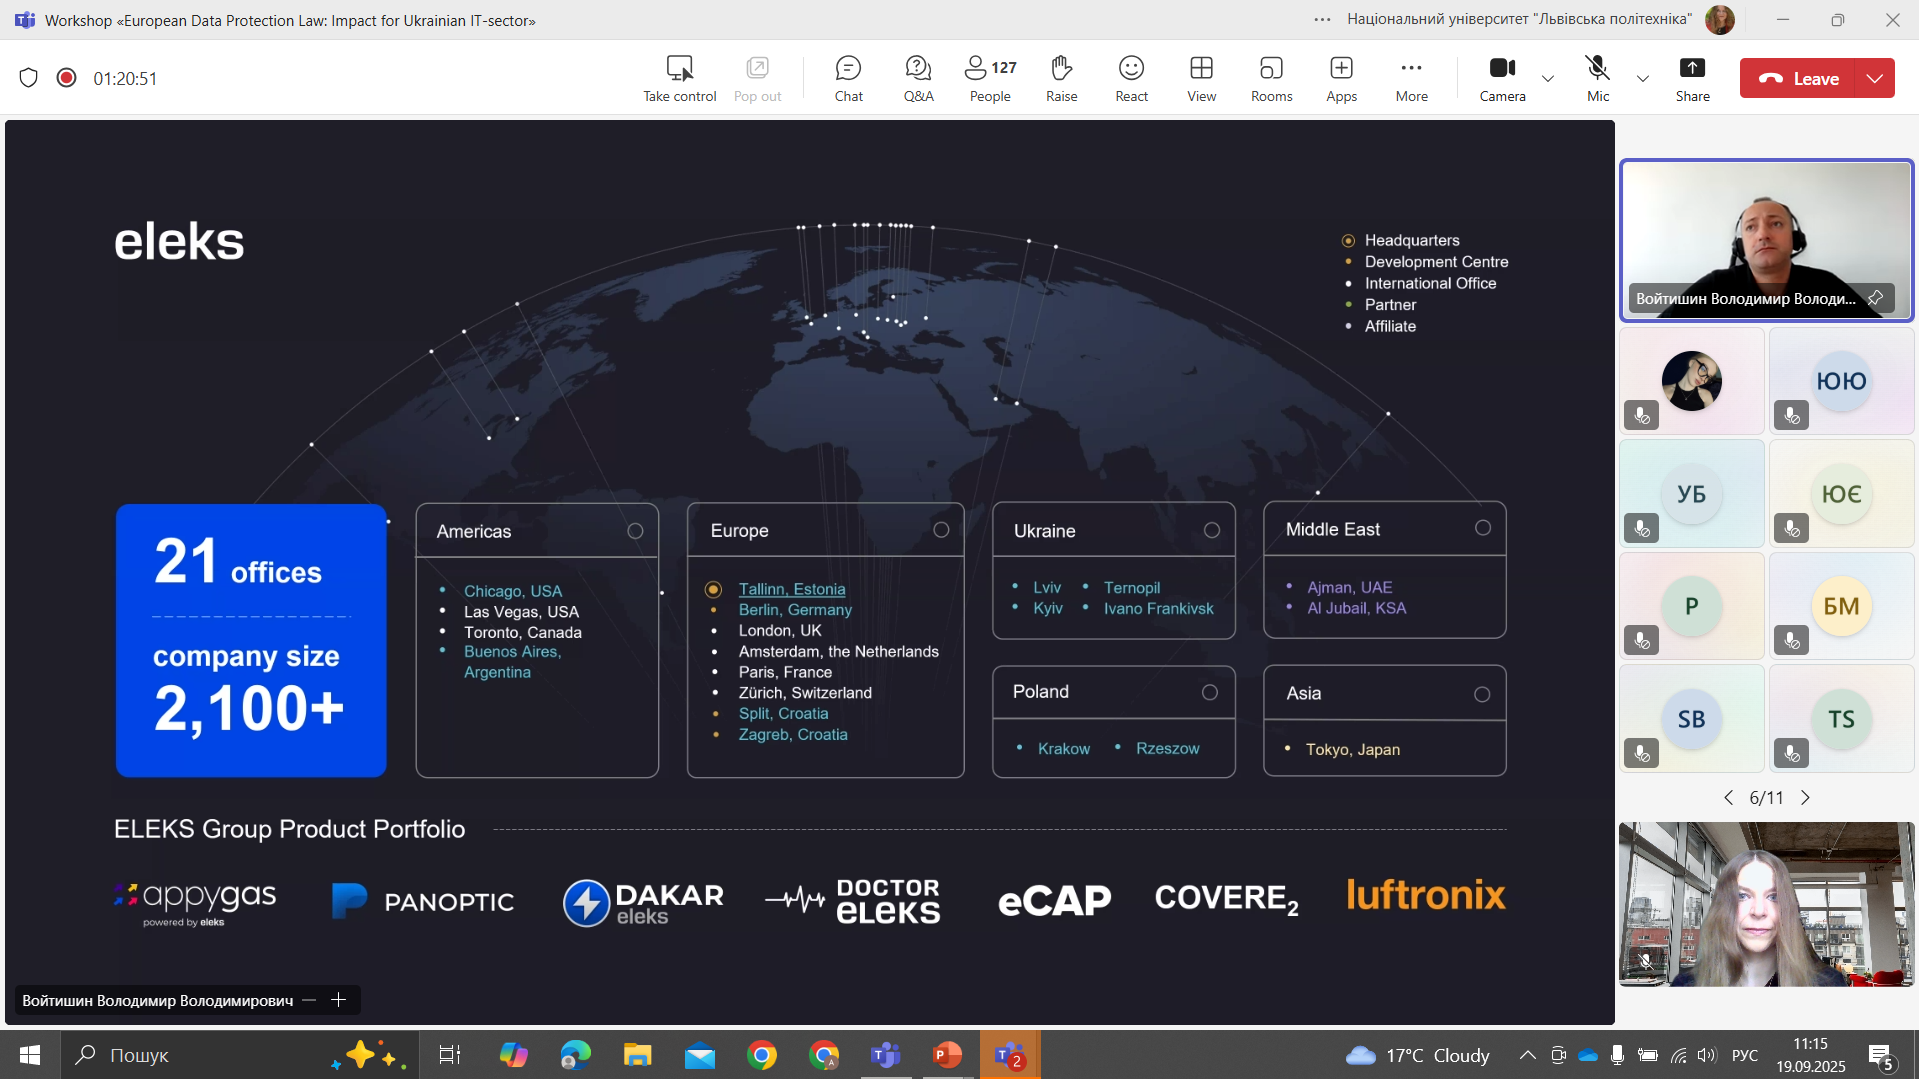Select the БМ participant tile
Viewport: 1919px width, 1079px height.
point(1841,606)
